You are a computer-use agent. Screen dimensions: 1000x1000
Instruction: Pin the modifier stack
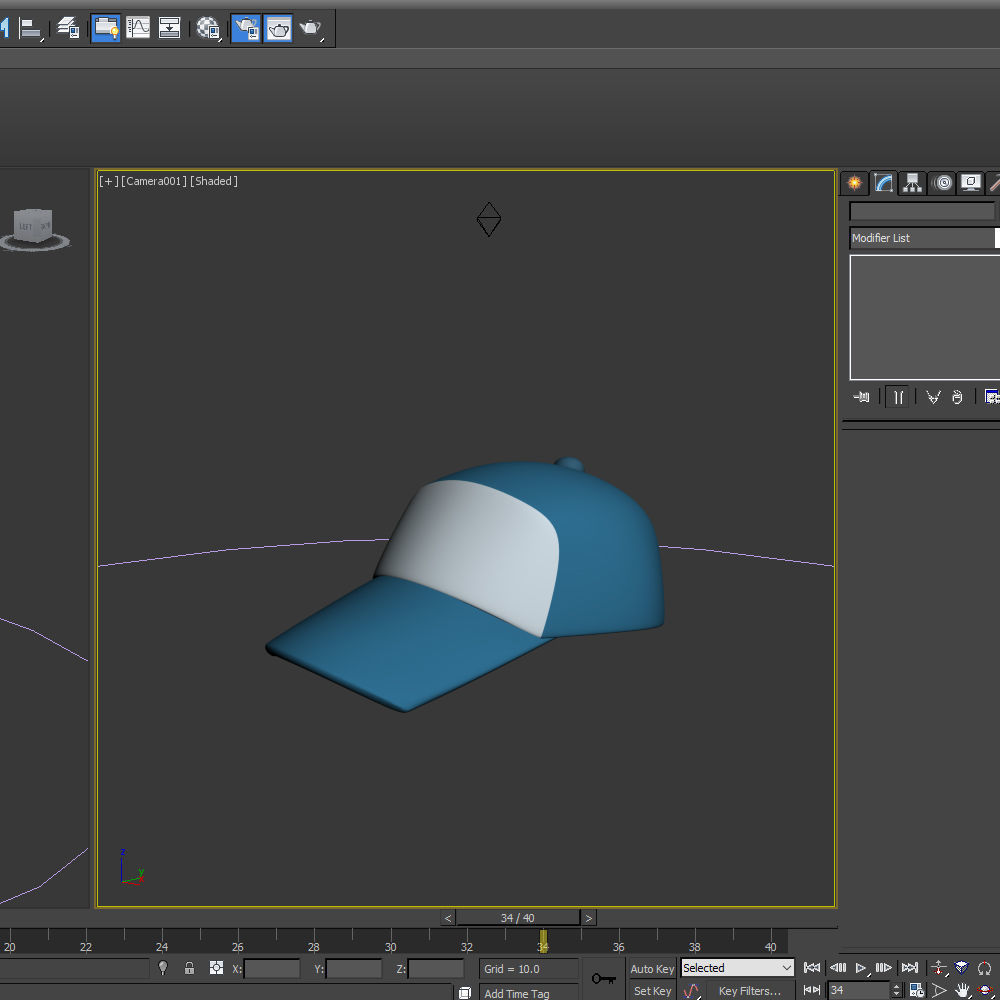(862, 396)
